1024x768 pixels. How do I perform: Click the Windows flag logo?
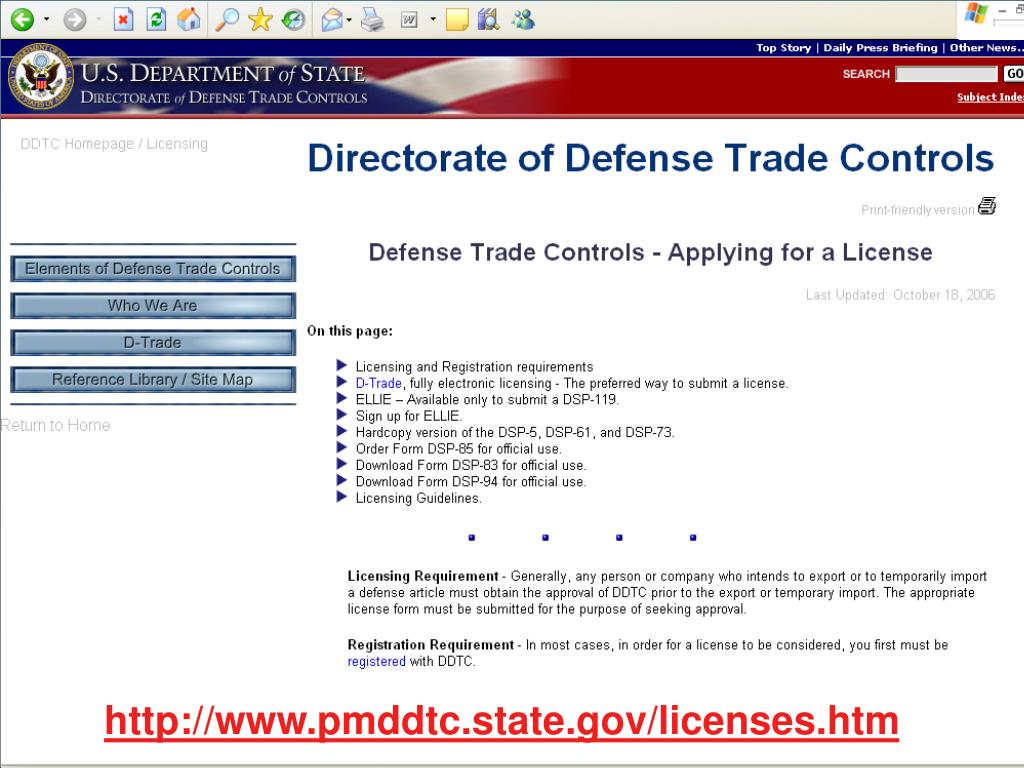976,13
